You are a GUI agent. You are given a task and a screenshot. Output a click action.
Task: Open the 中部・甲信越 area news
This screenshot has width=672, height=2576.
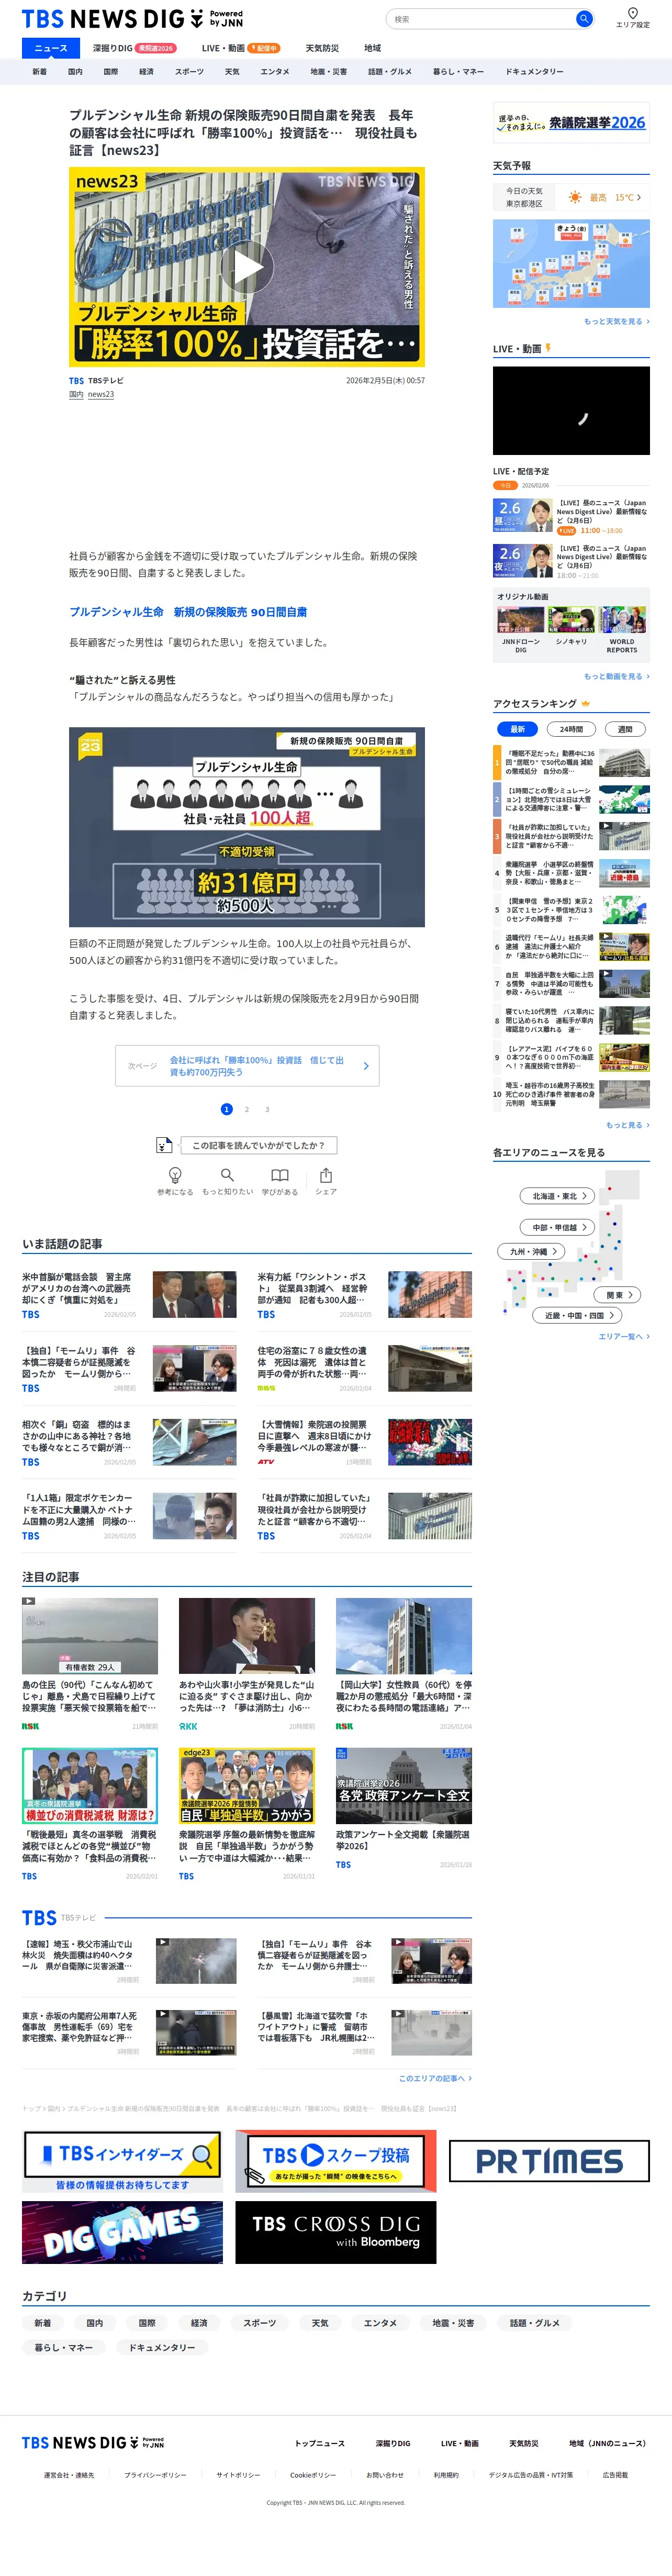tap(558, 1227)
